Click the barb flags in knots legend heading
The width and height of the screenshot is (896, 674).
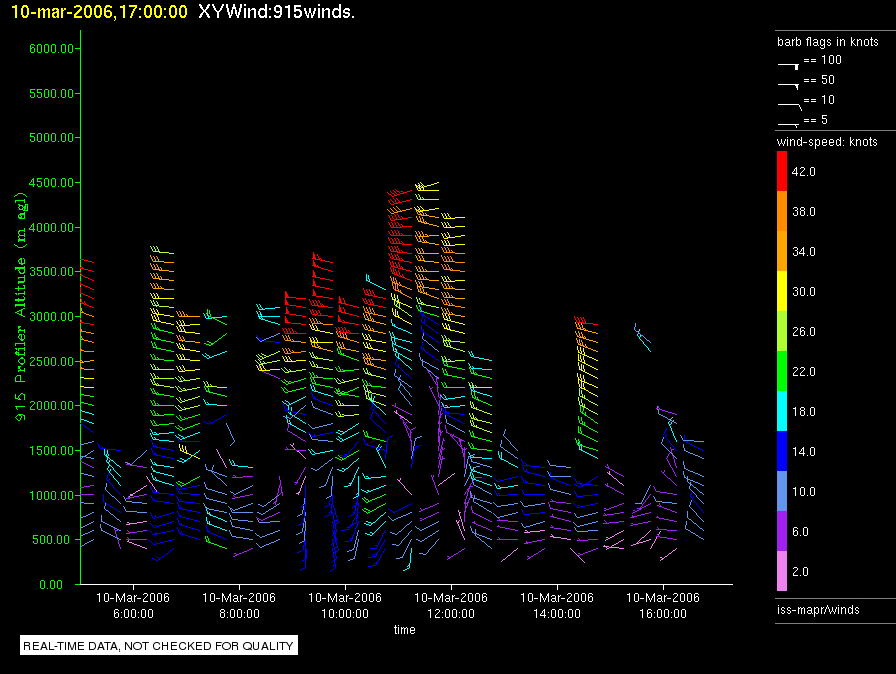pyautogui.click(x=827, y=42)
